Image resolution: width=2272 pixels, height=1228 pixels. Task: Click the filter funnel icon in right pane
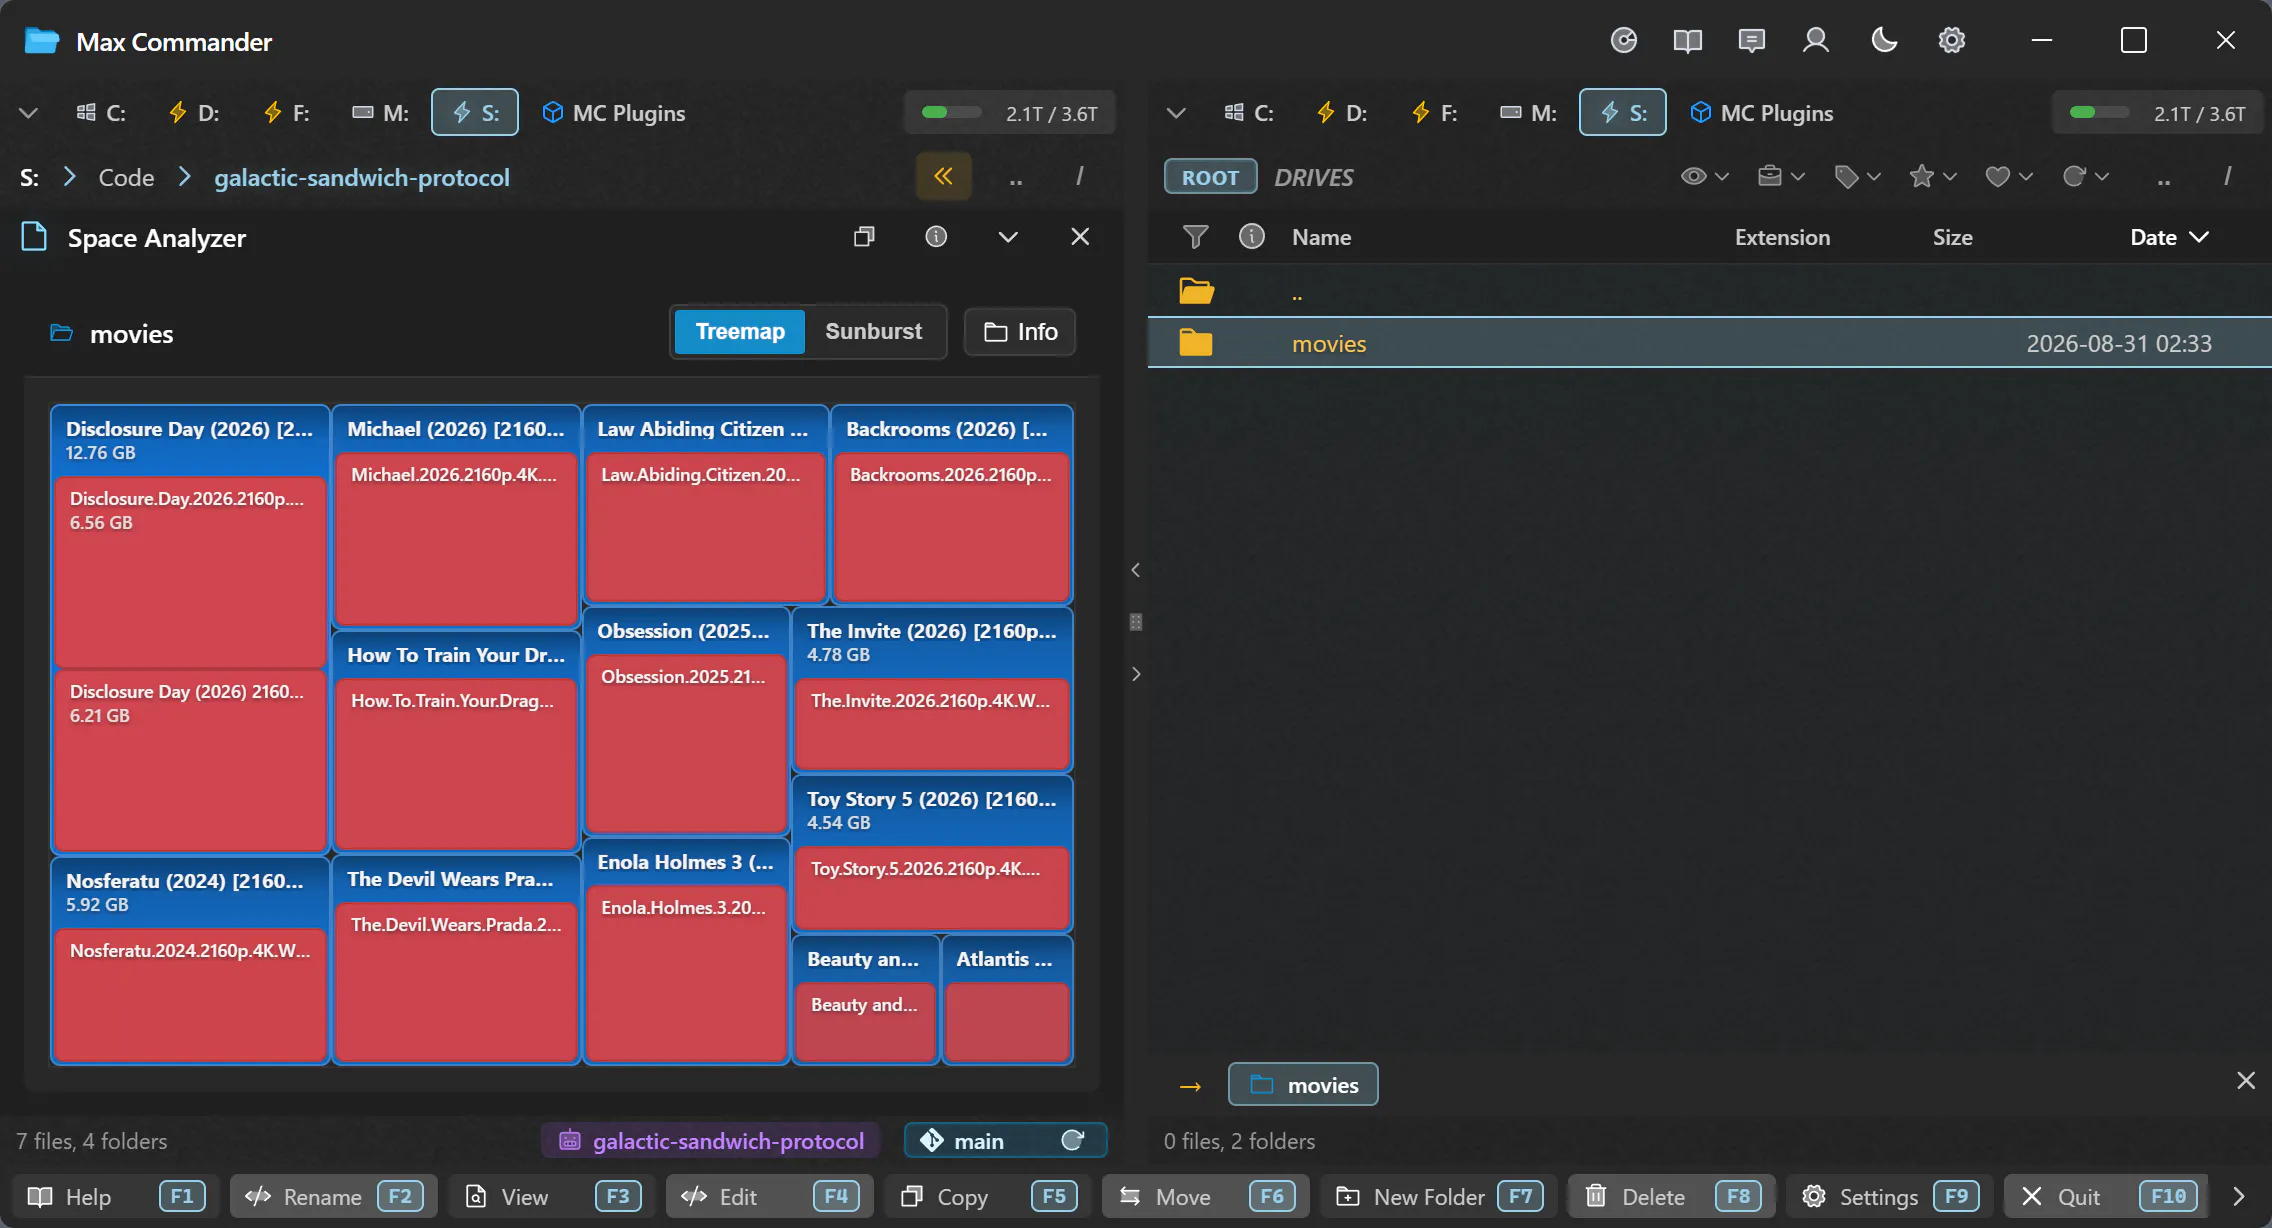click(1195, 237)
